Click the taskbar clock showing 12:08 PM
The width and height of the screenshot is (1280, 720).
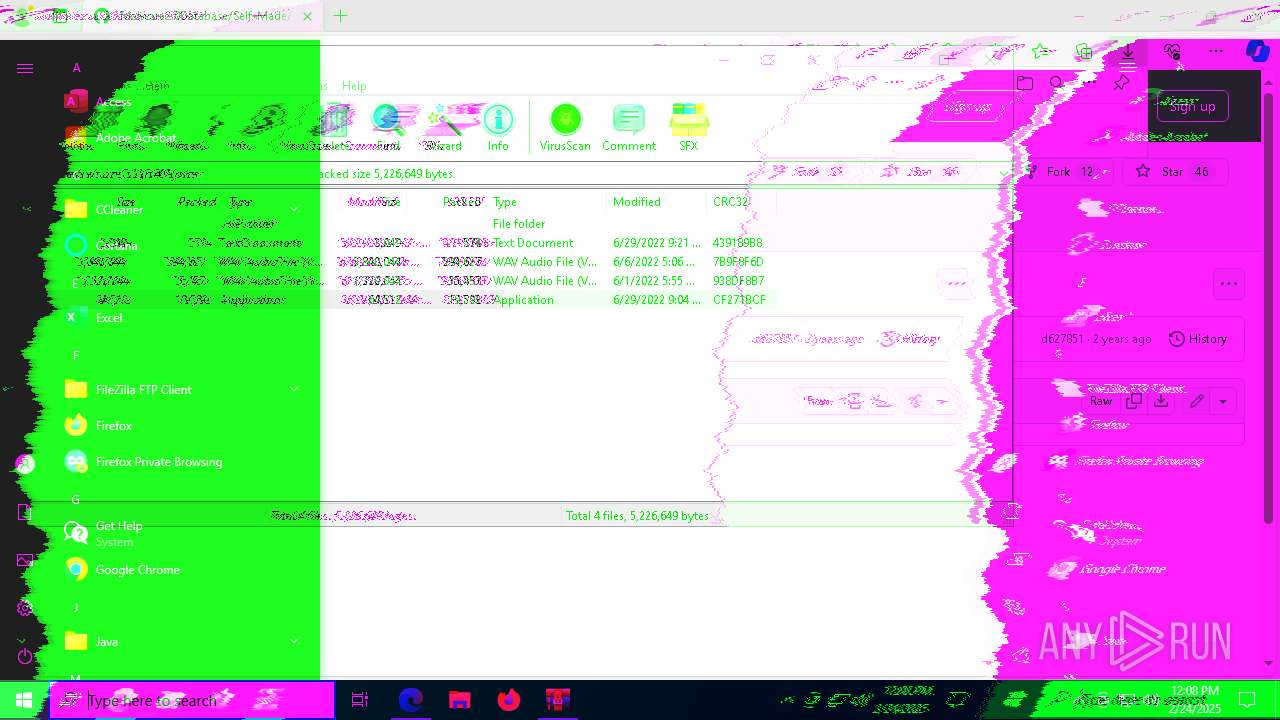click(1195, 700)
